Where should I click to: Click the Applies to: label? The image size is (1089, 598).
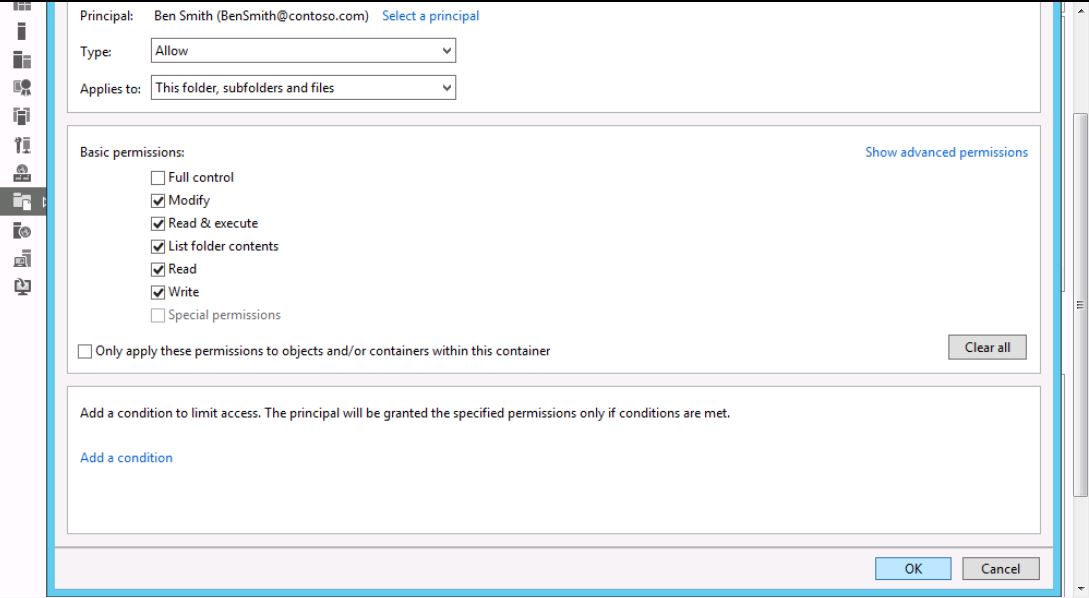pos(110,89)
